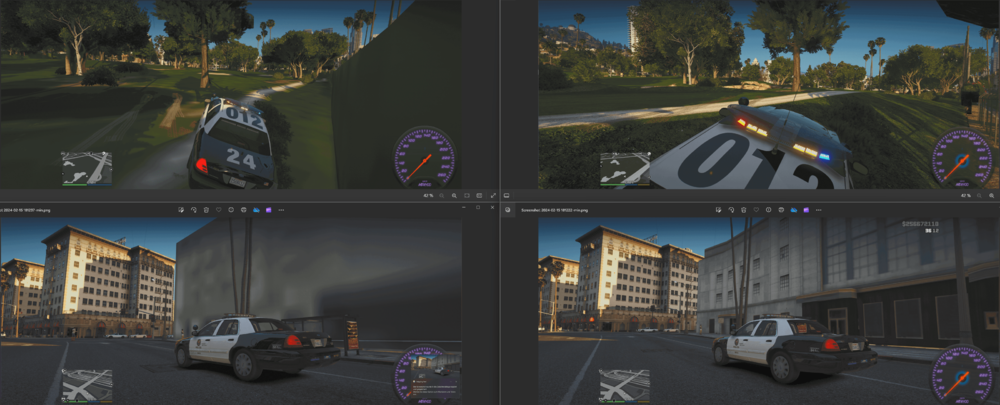This screenshot has height=405, width=1000.
Task: Print the image from right Photos window
Action: tap(781, 210)
